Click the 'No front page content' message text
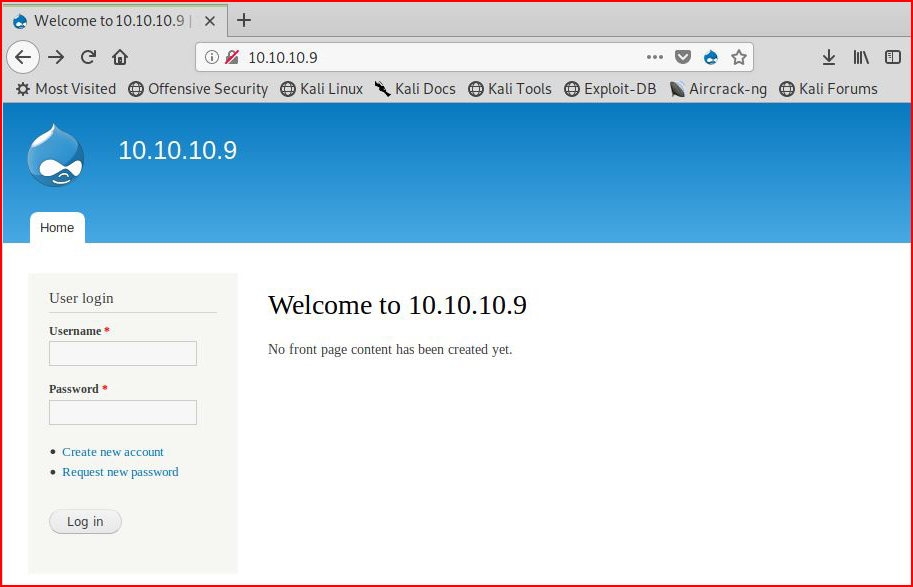913x587 pixels. pyautogui.click(x=390, y=349)
